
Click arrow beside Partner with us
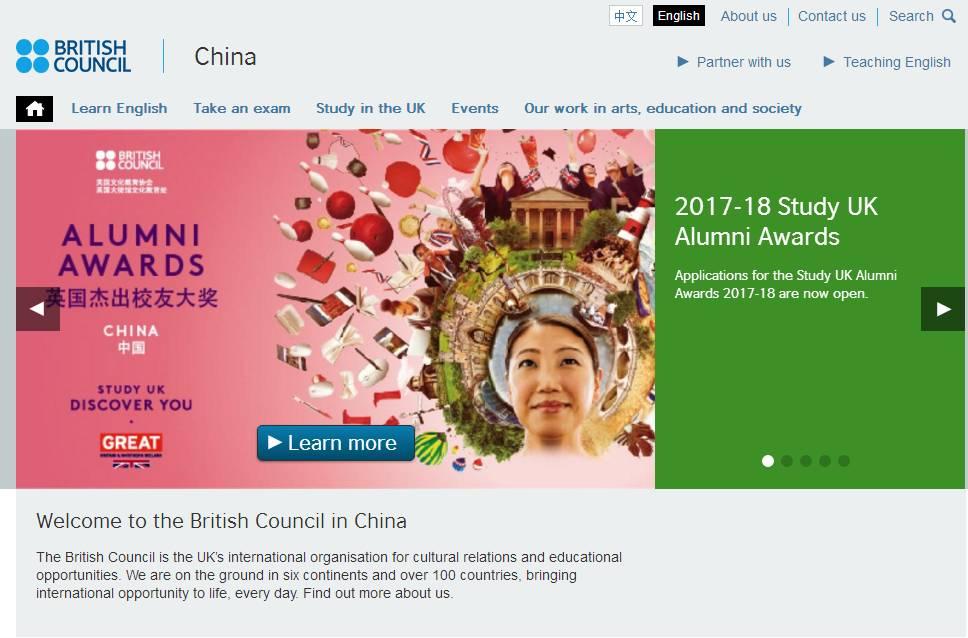pos(683,62)
